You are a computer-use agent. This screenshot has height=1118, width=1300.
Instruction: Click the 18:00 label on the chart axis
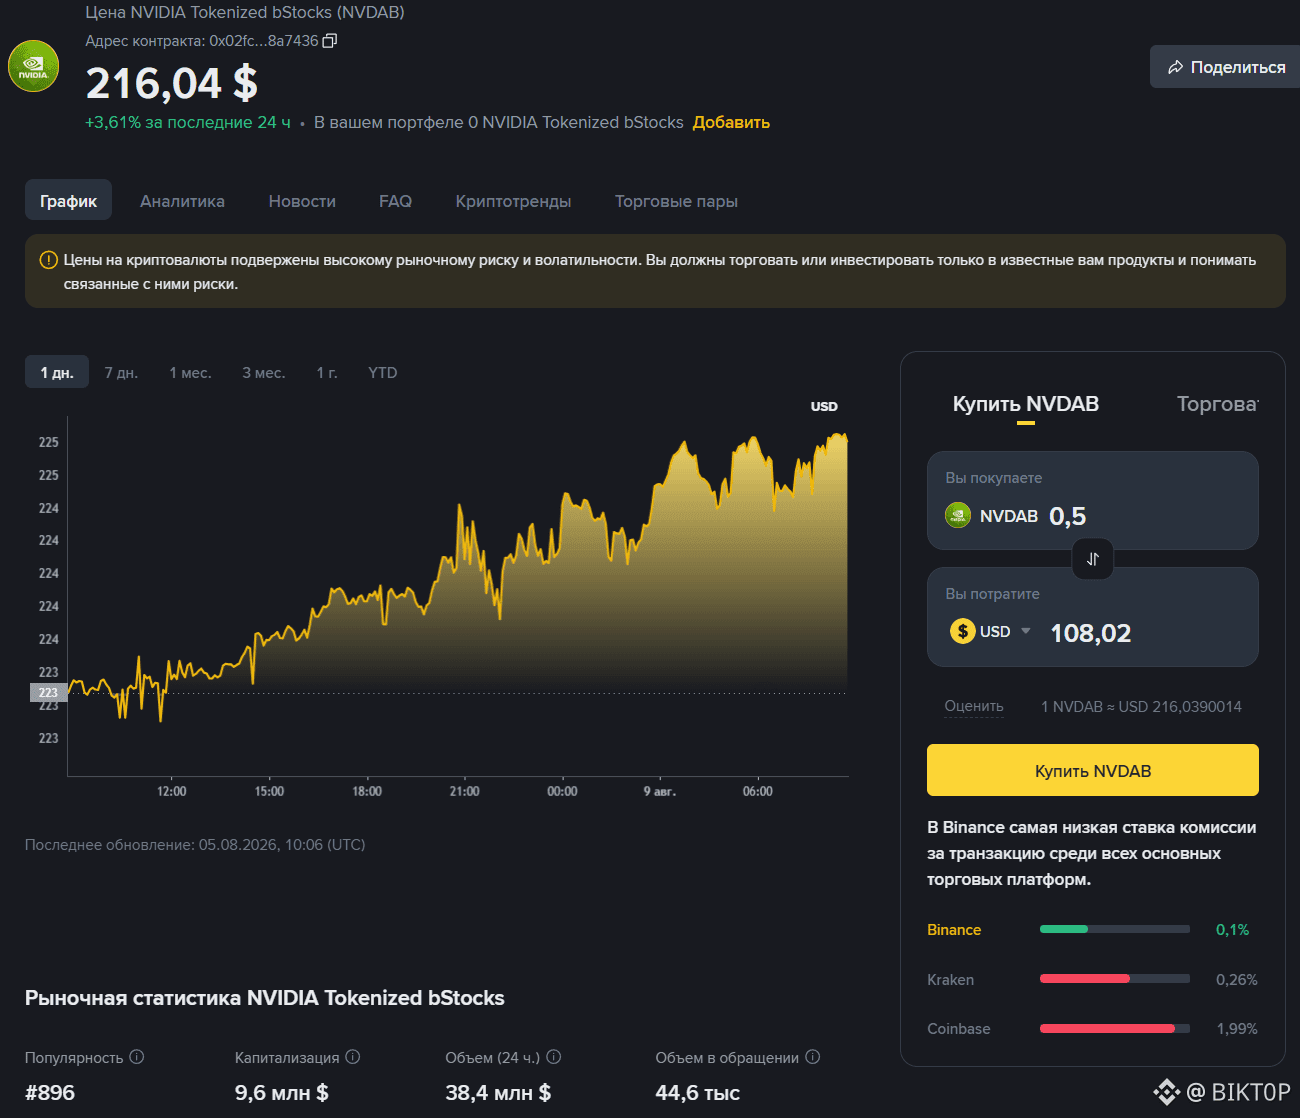pos(367,791)
